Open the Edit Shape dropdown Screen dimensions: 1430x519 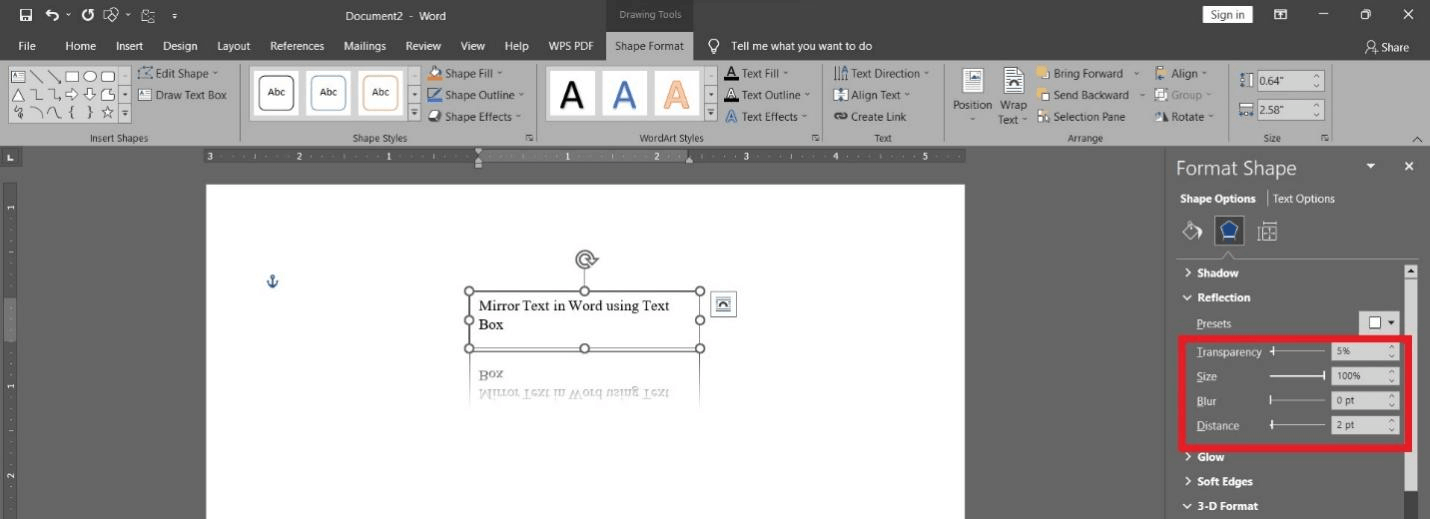(178, 73)
